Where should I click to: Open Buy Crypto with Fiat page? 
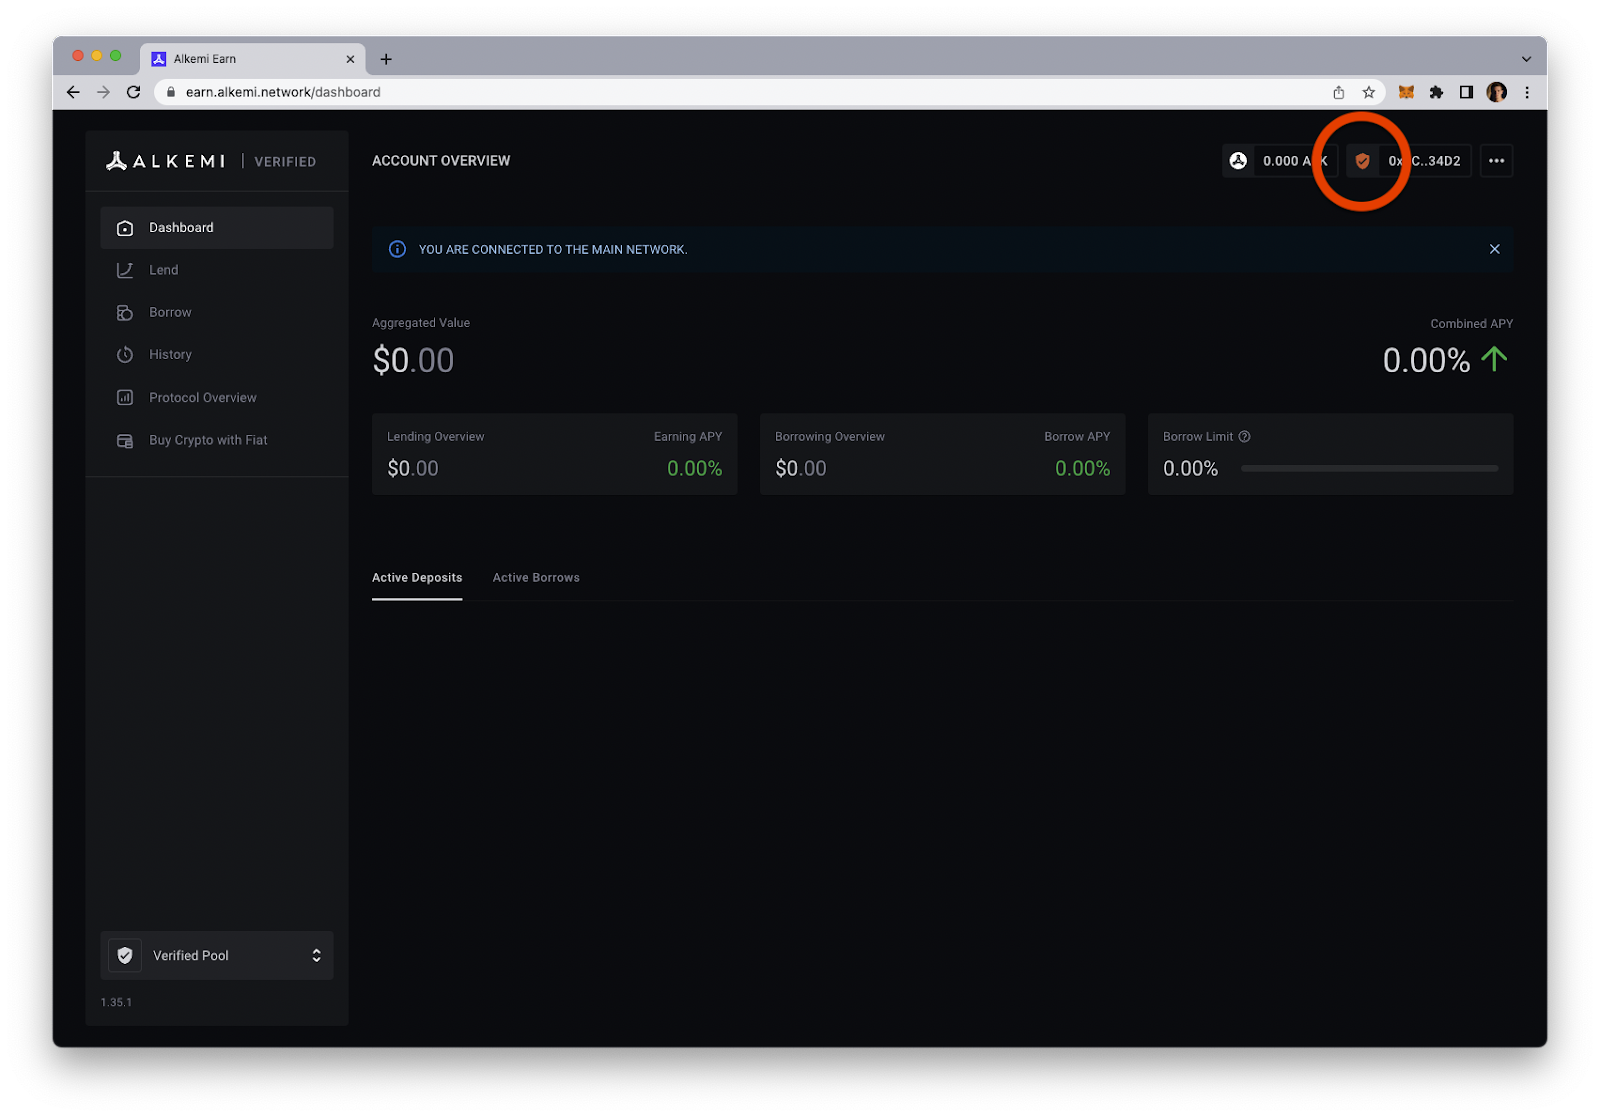click(208, 440)
